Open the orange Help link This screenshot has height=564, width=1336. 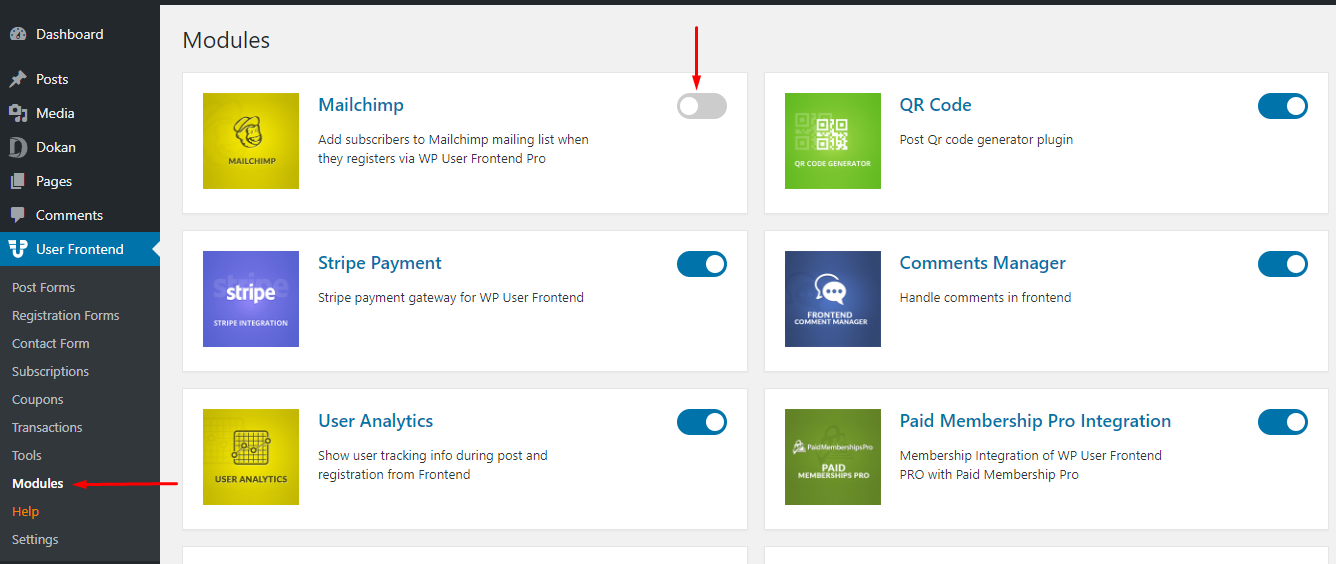coord(26,511)
